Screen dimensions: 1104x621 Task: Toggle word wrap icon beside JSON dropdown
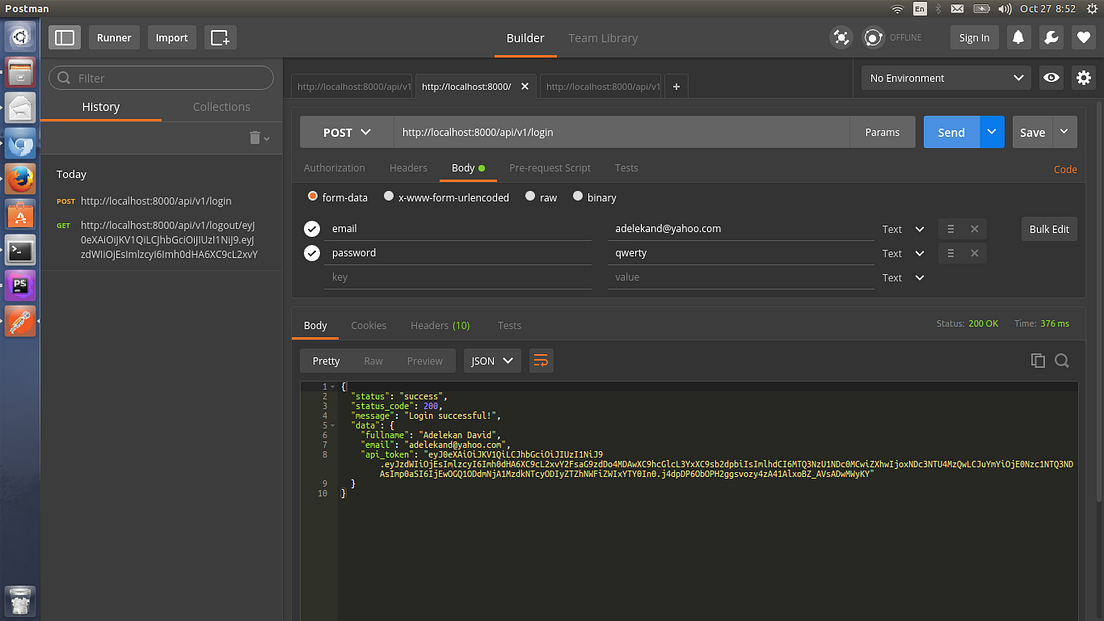[541, 360]
